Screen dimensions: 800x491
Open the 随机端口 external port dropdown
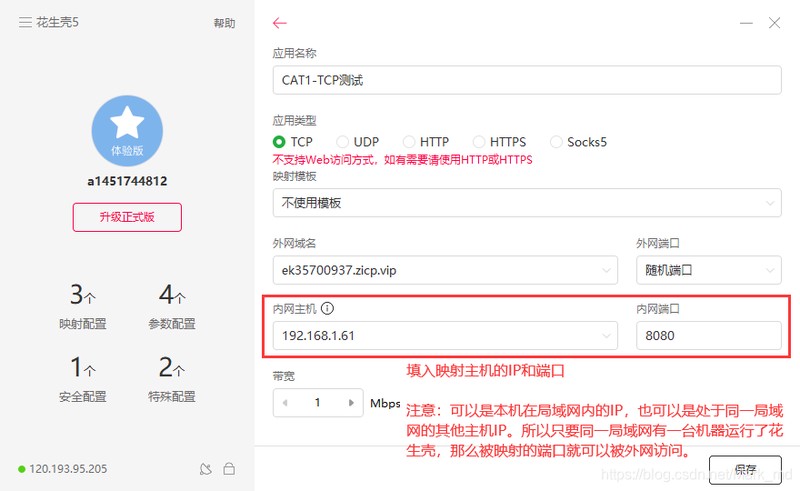[709, 270]
